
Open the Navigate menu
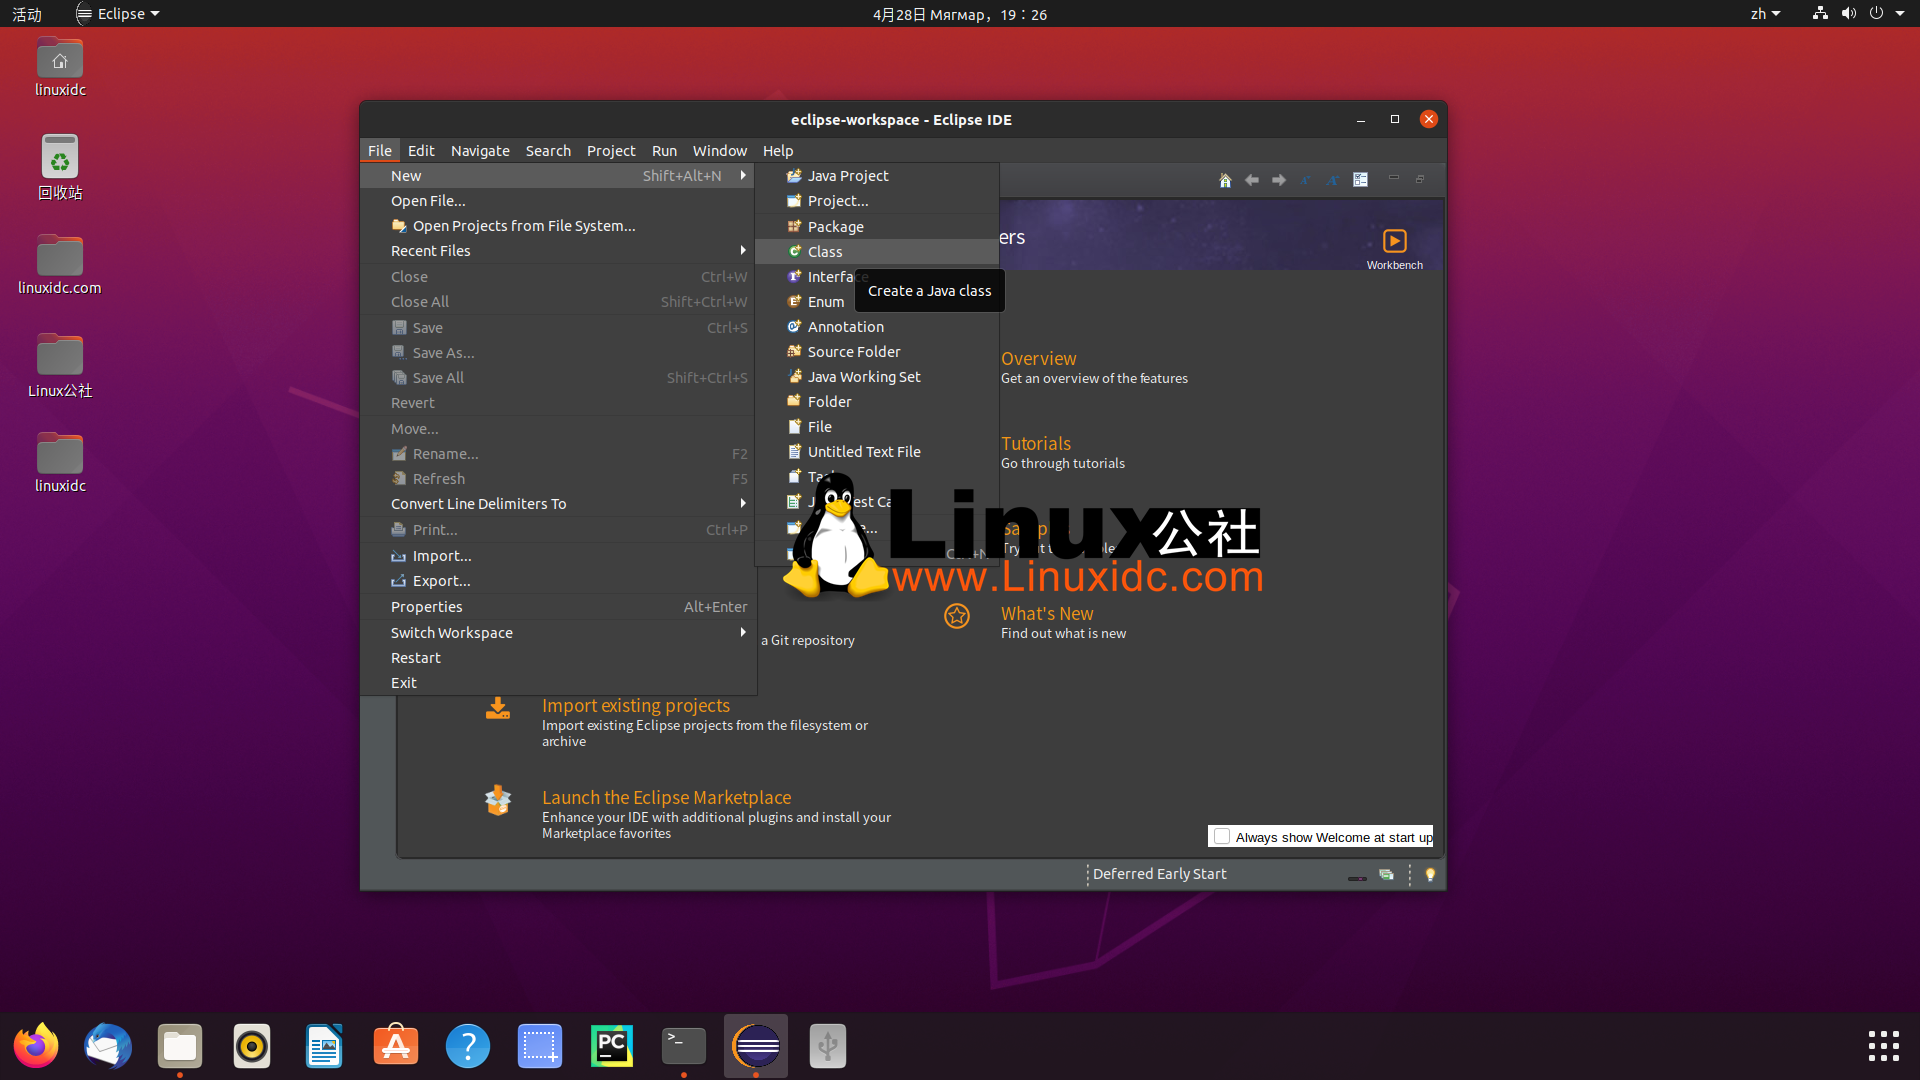480,151
